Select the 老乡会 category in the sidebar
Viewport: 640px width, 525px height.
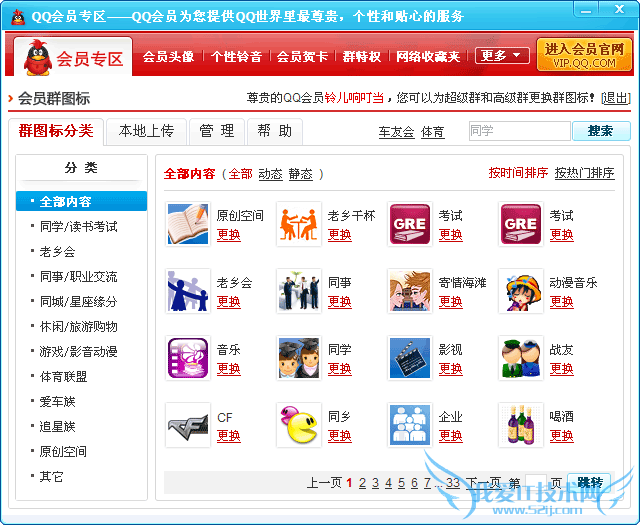[x=57, y=251]
